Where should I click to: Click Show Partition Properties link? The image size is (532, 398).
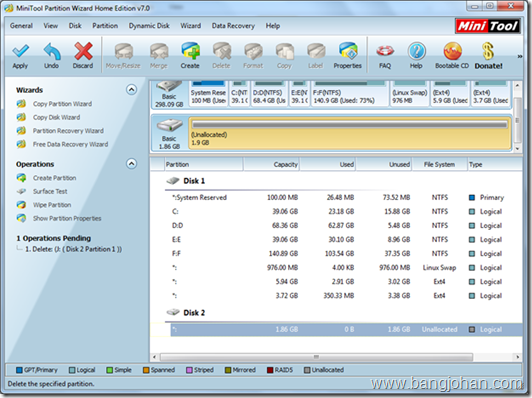(x=67, y=218)
